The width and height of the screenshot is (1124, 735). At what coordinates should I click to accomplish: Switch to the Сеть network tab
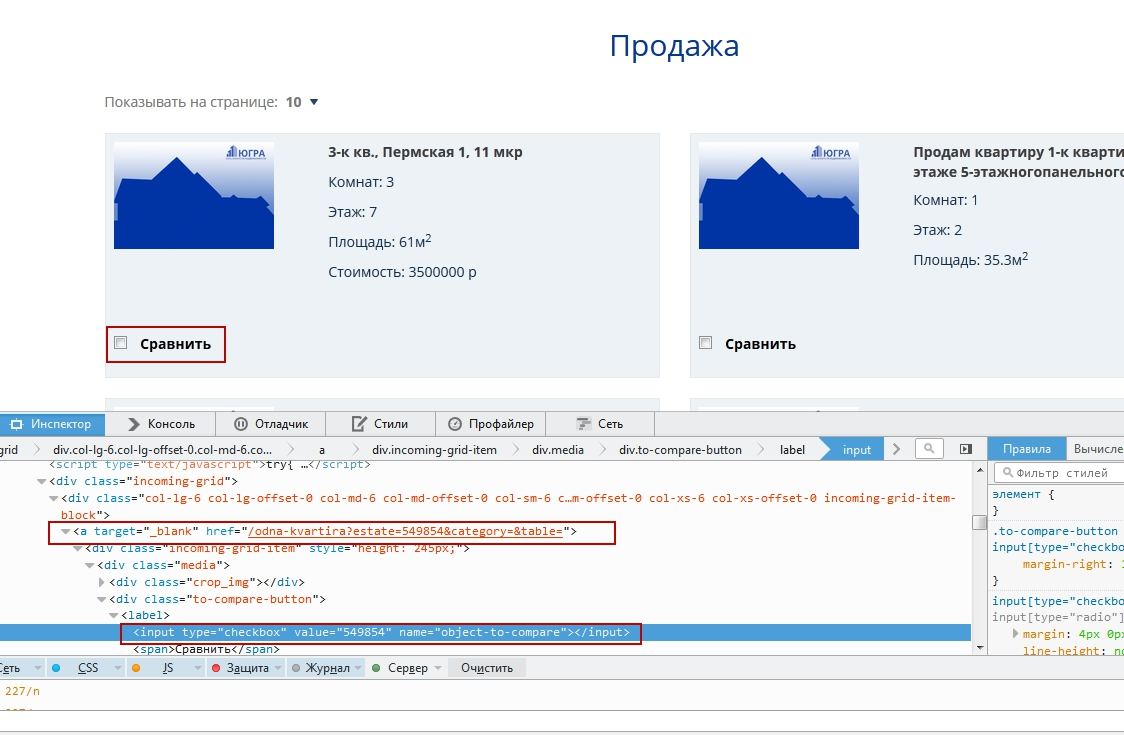[x=600, y=424]
